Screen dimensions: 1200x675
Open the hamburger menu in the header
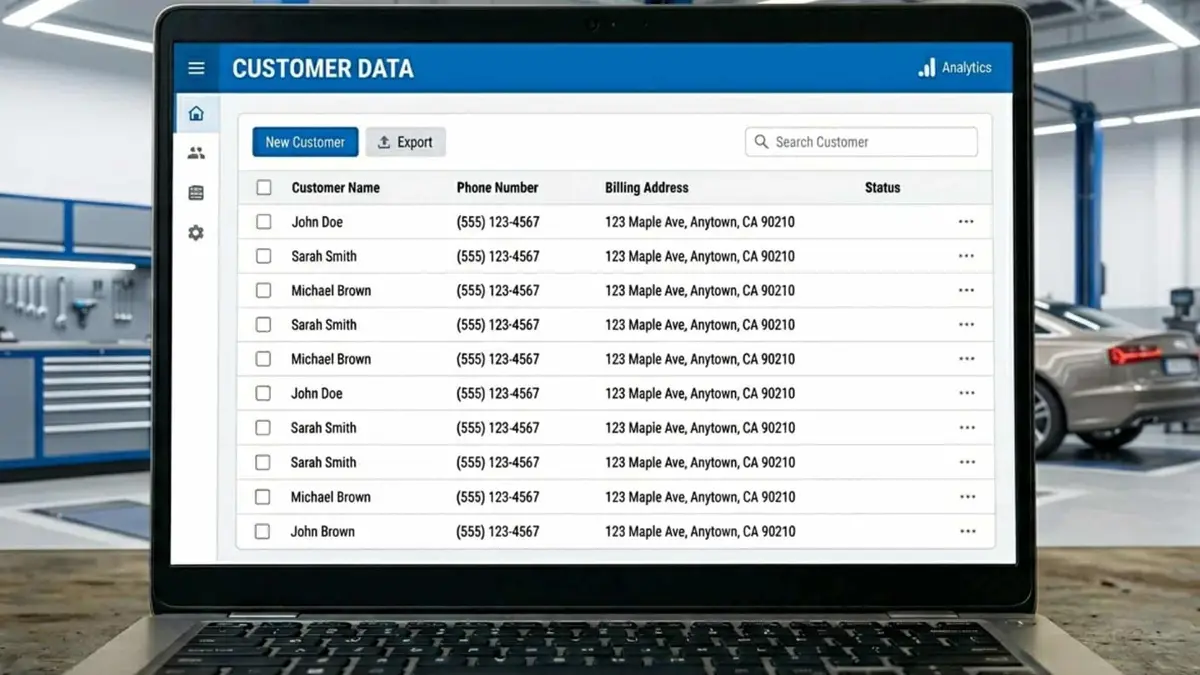[196, 68]
